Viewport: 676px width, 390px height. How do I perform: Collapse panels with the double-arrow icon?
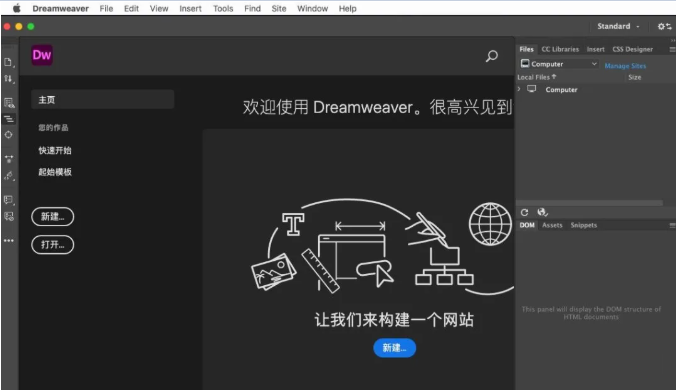[x=673, y=41]
